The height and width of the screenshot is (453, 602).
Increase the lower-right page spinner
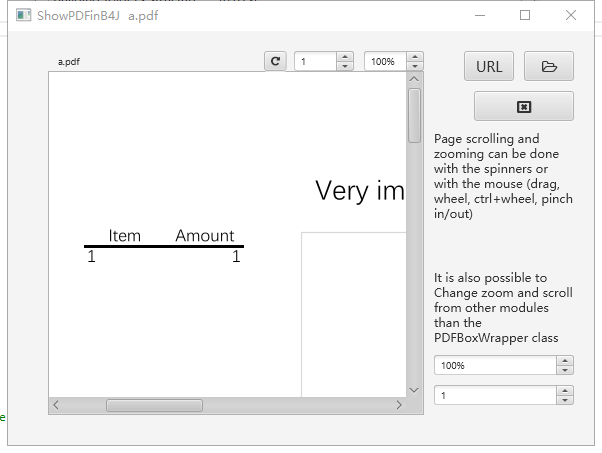[x=565, y=390]
